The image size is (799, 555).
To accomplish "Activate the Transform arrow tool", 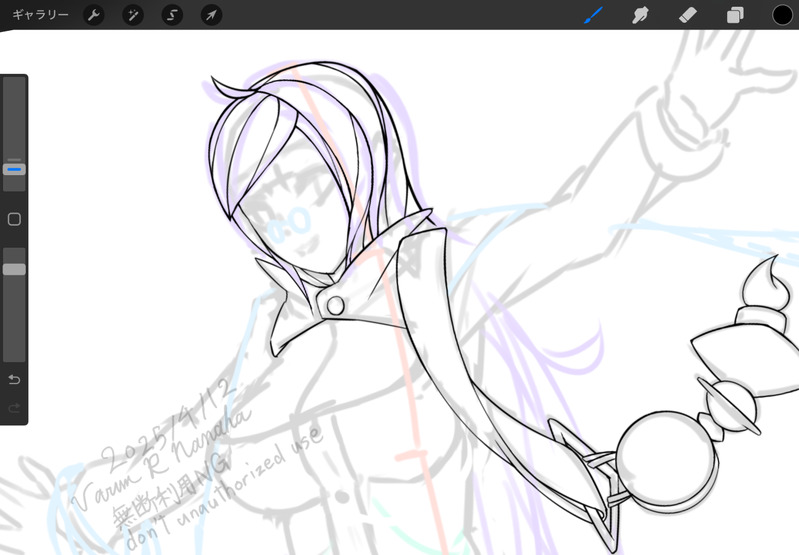I will tap(211, 15).
